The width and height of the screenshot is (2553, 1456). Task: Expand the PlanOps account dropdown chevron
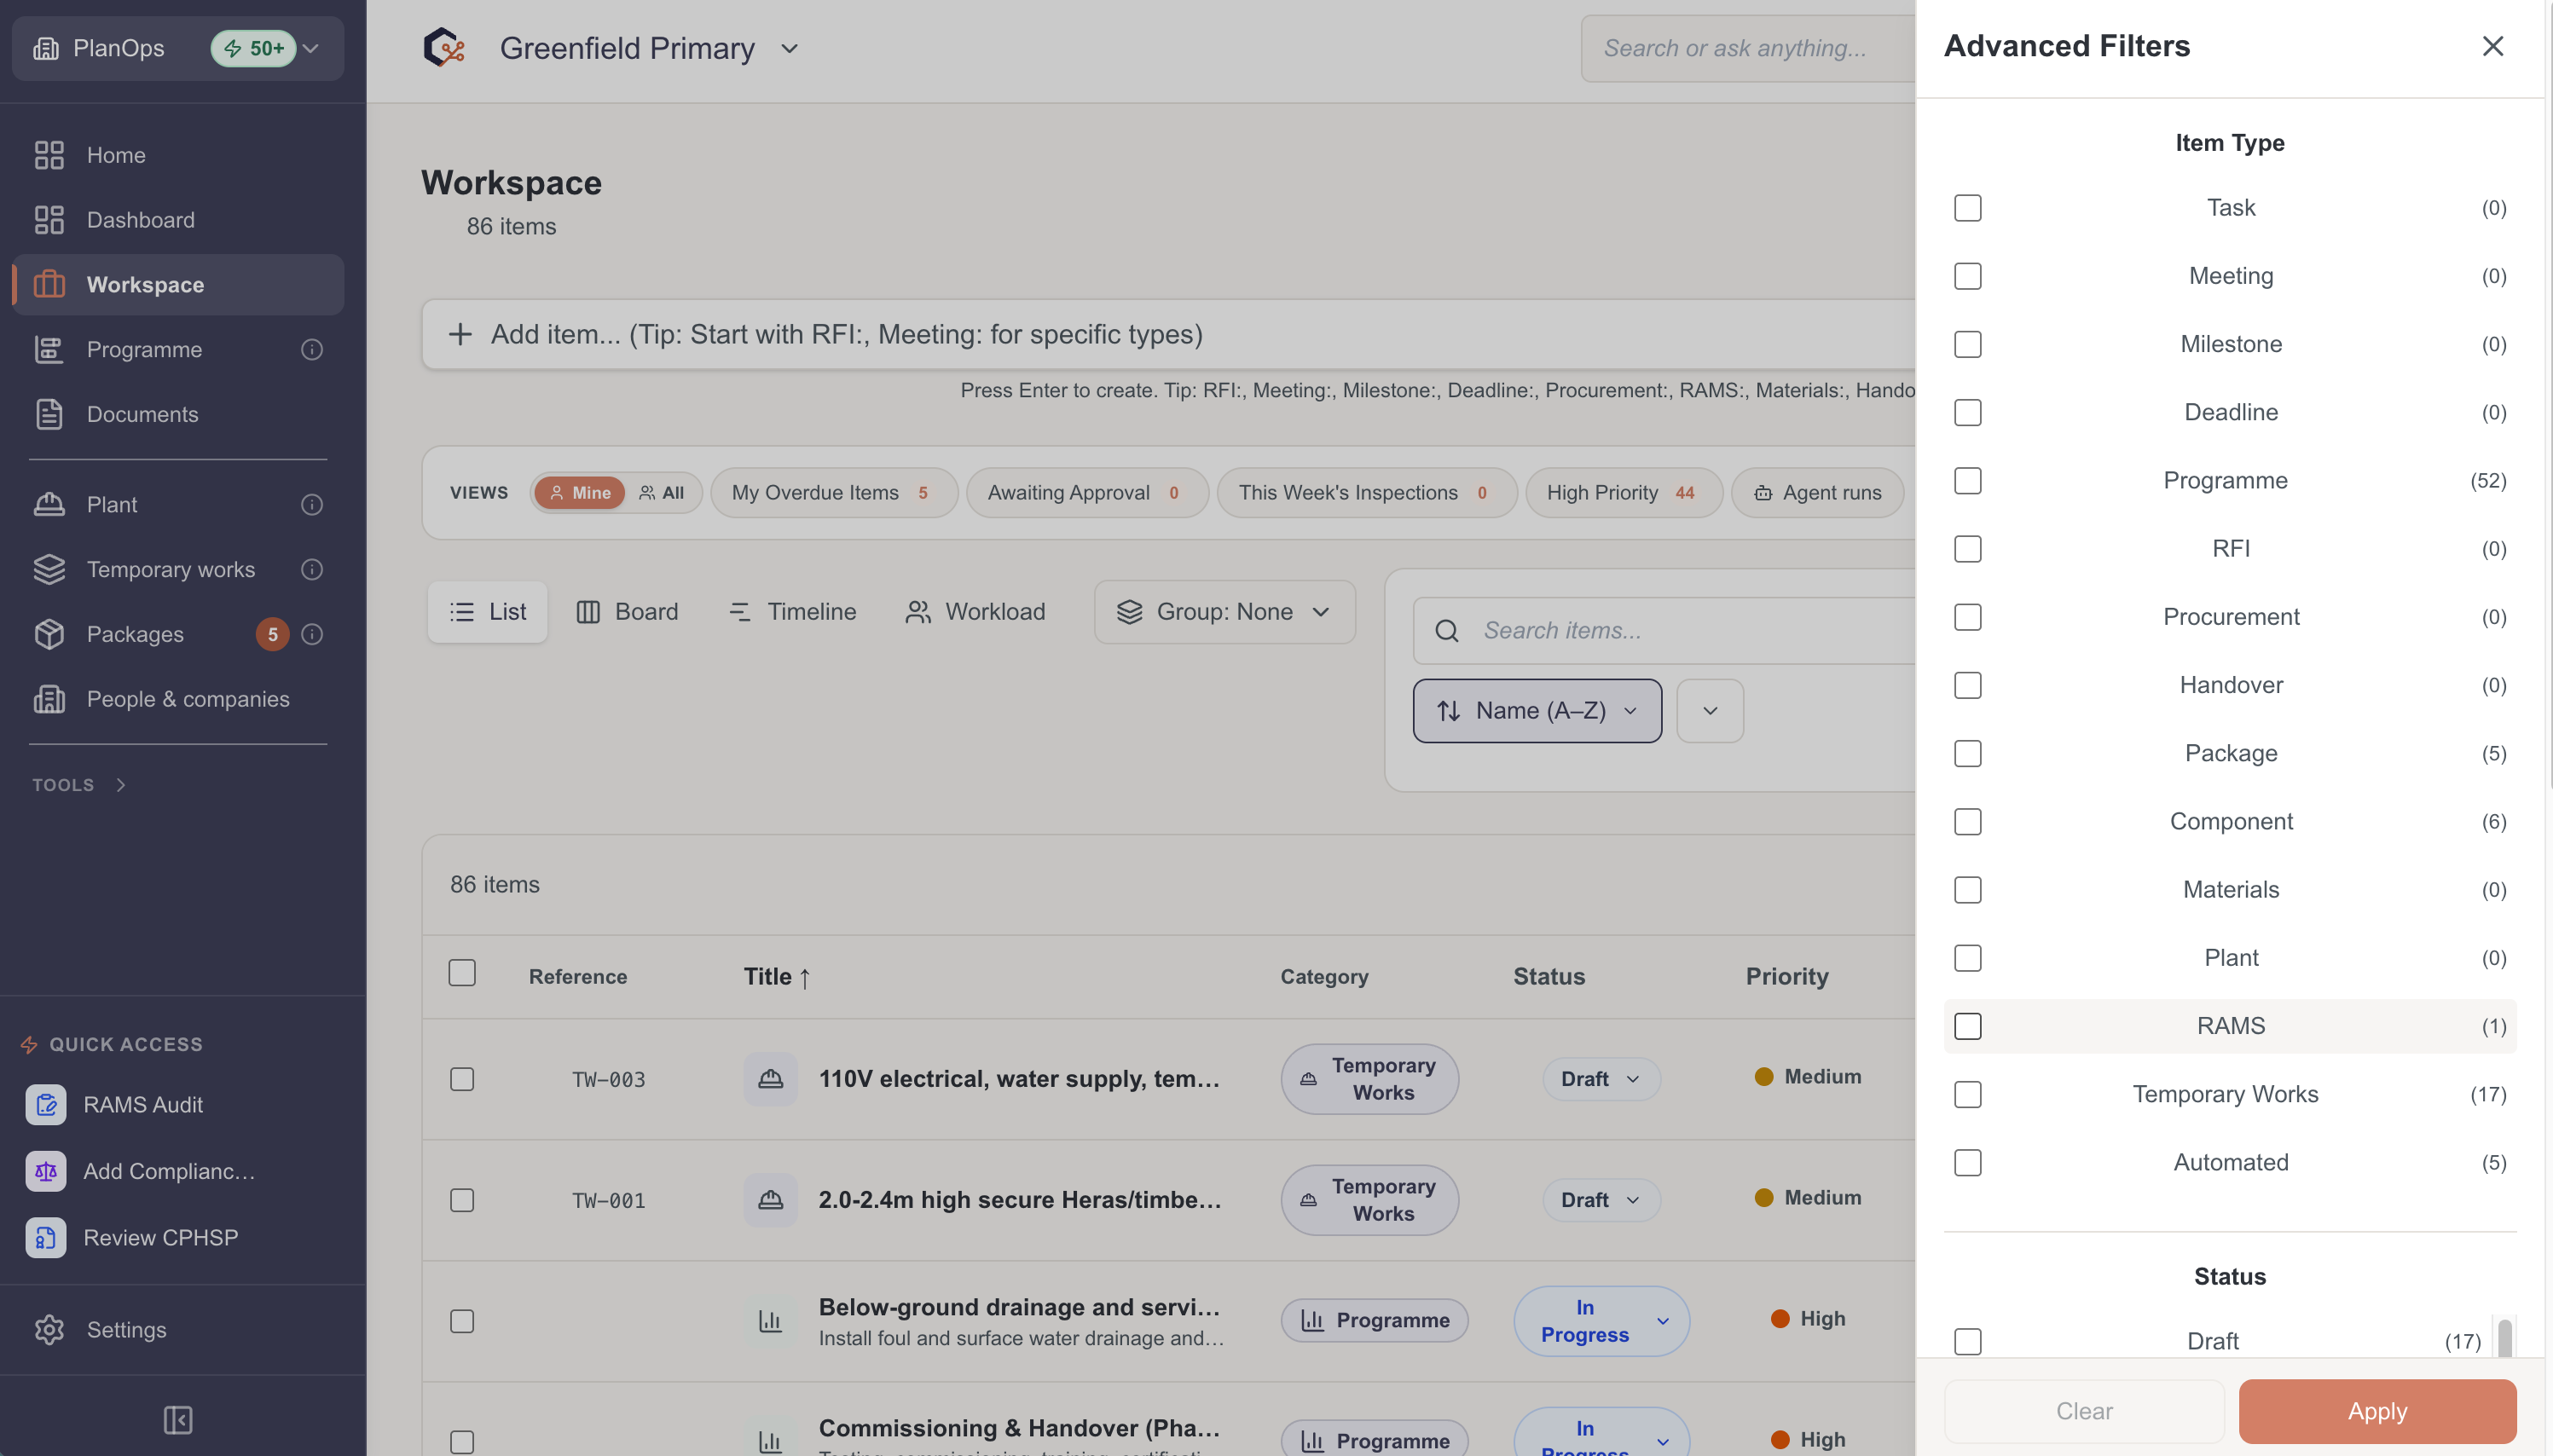pyautogui.click(x=311, y=48)
